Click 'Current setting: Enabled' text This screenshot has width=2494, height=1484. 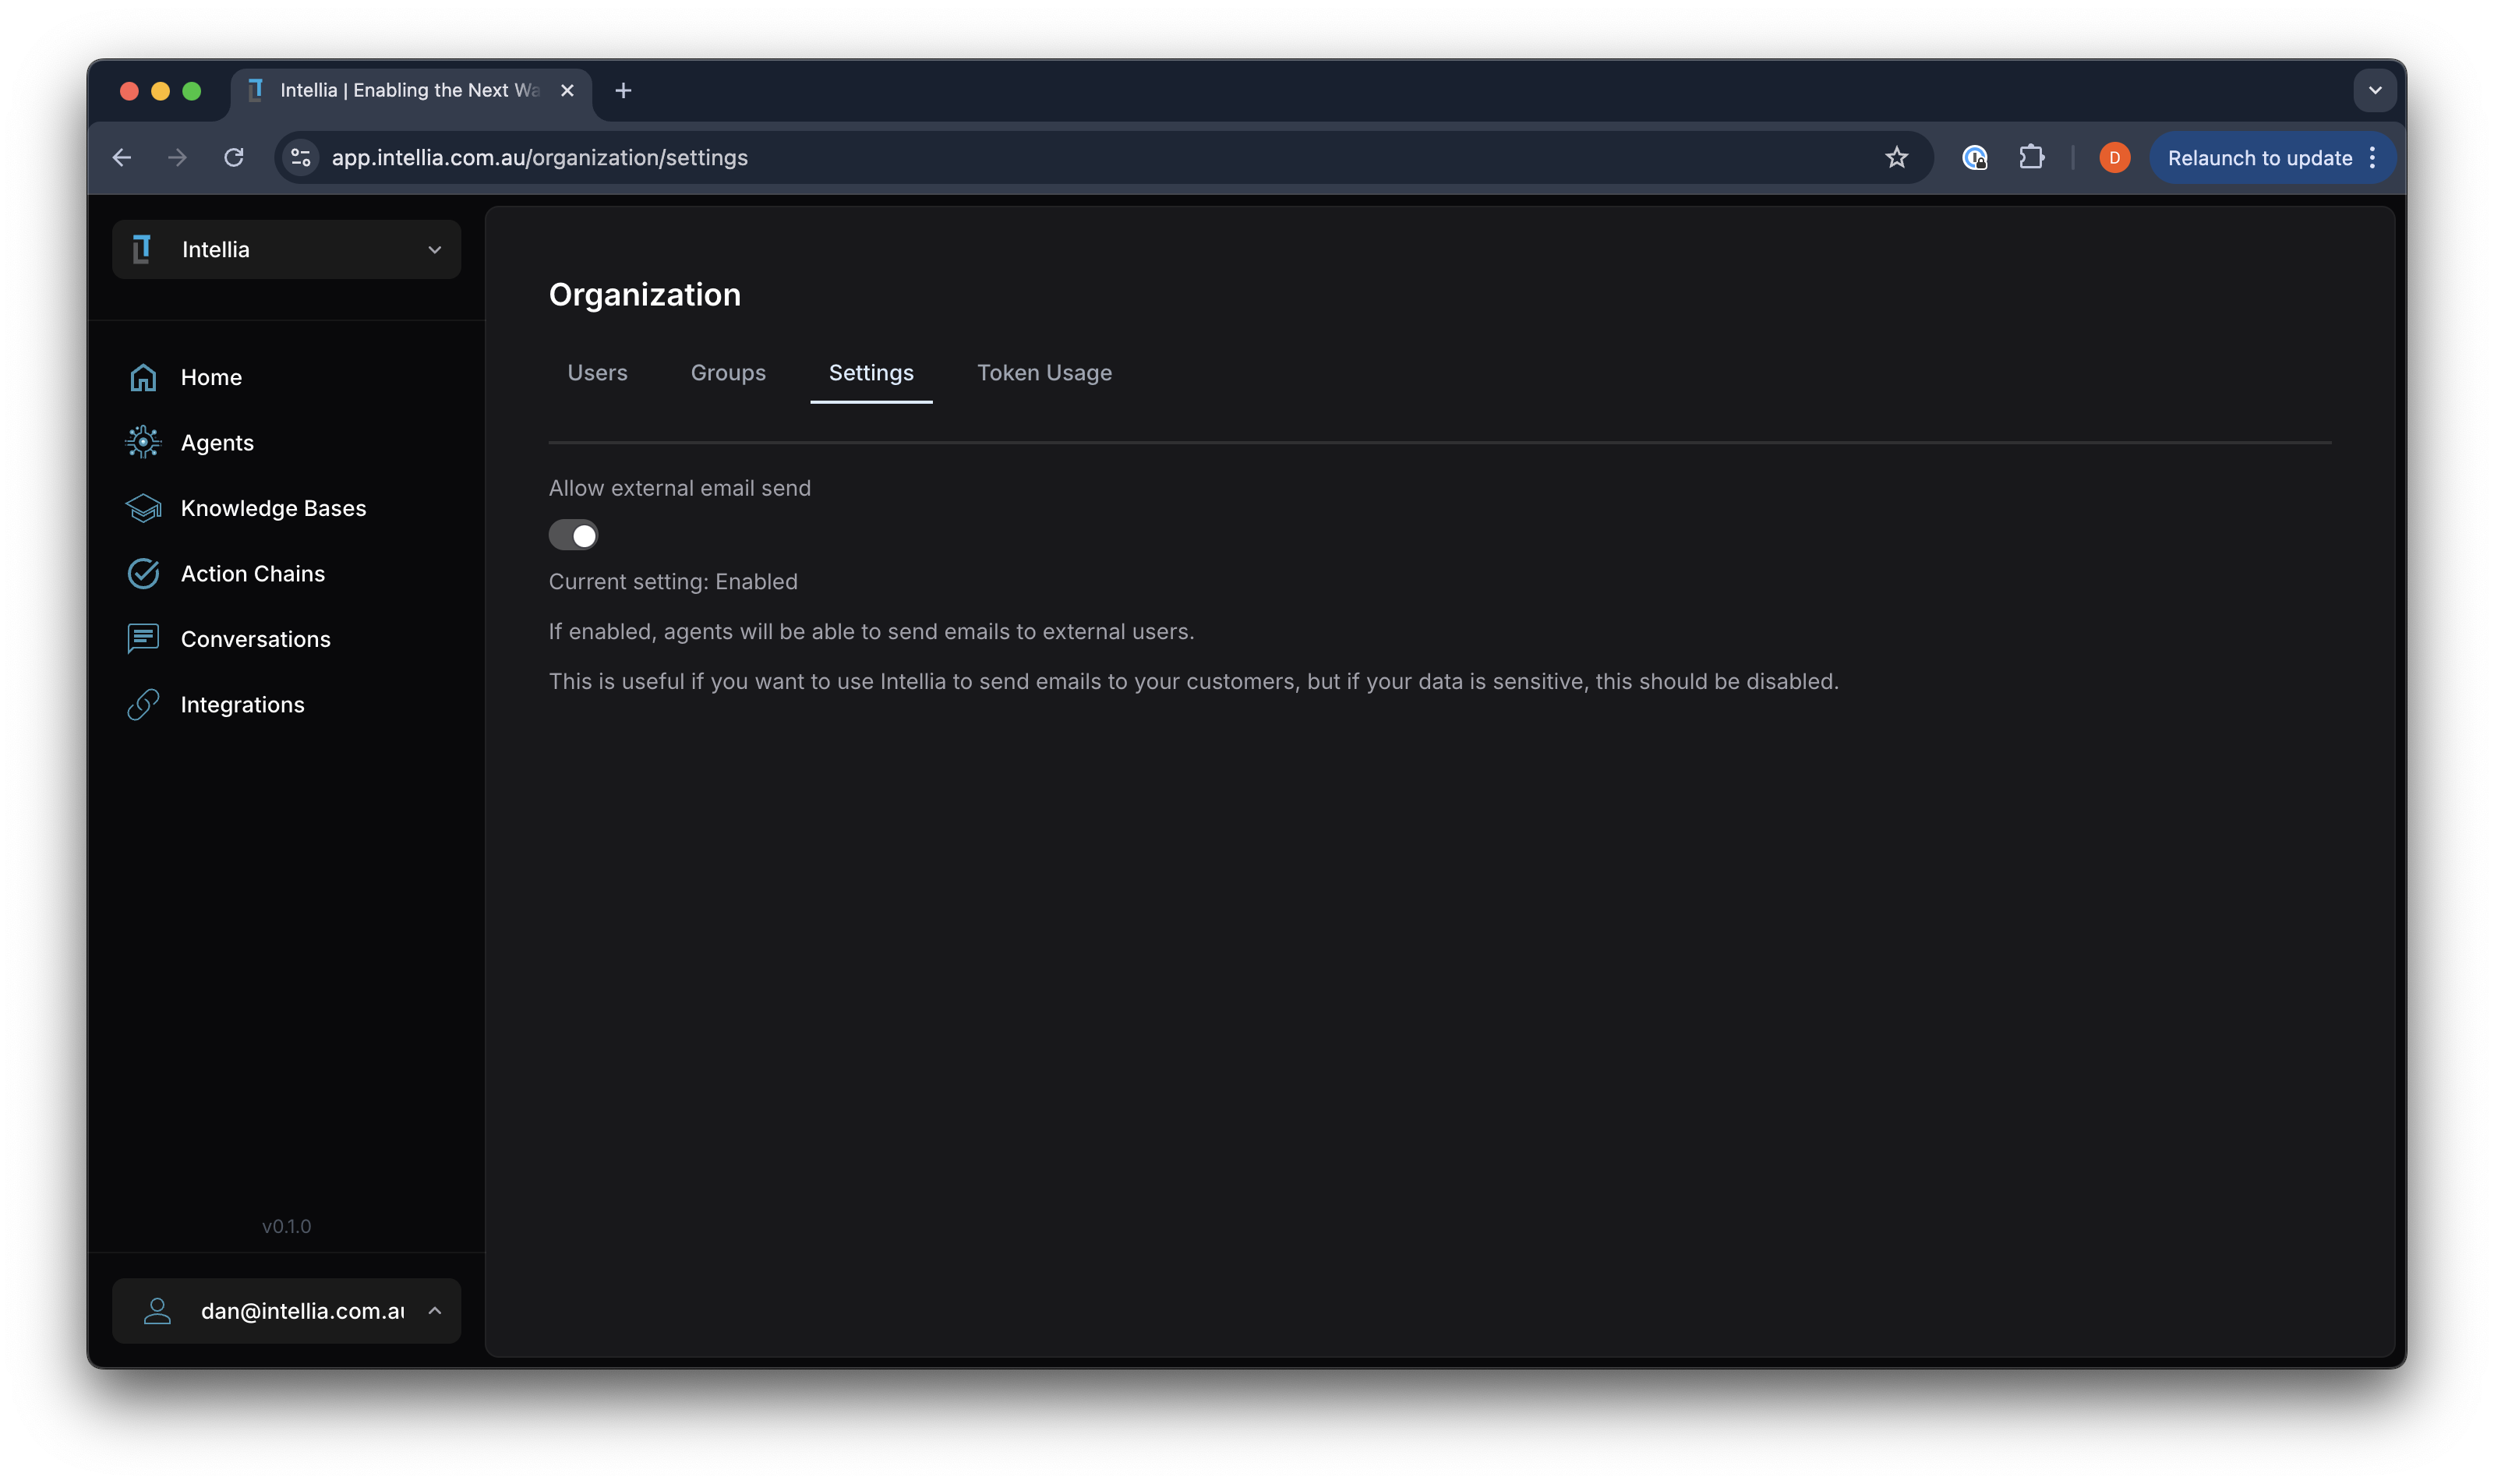(x=673, y=581)
